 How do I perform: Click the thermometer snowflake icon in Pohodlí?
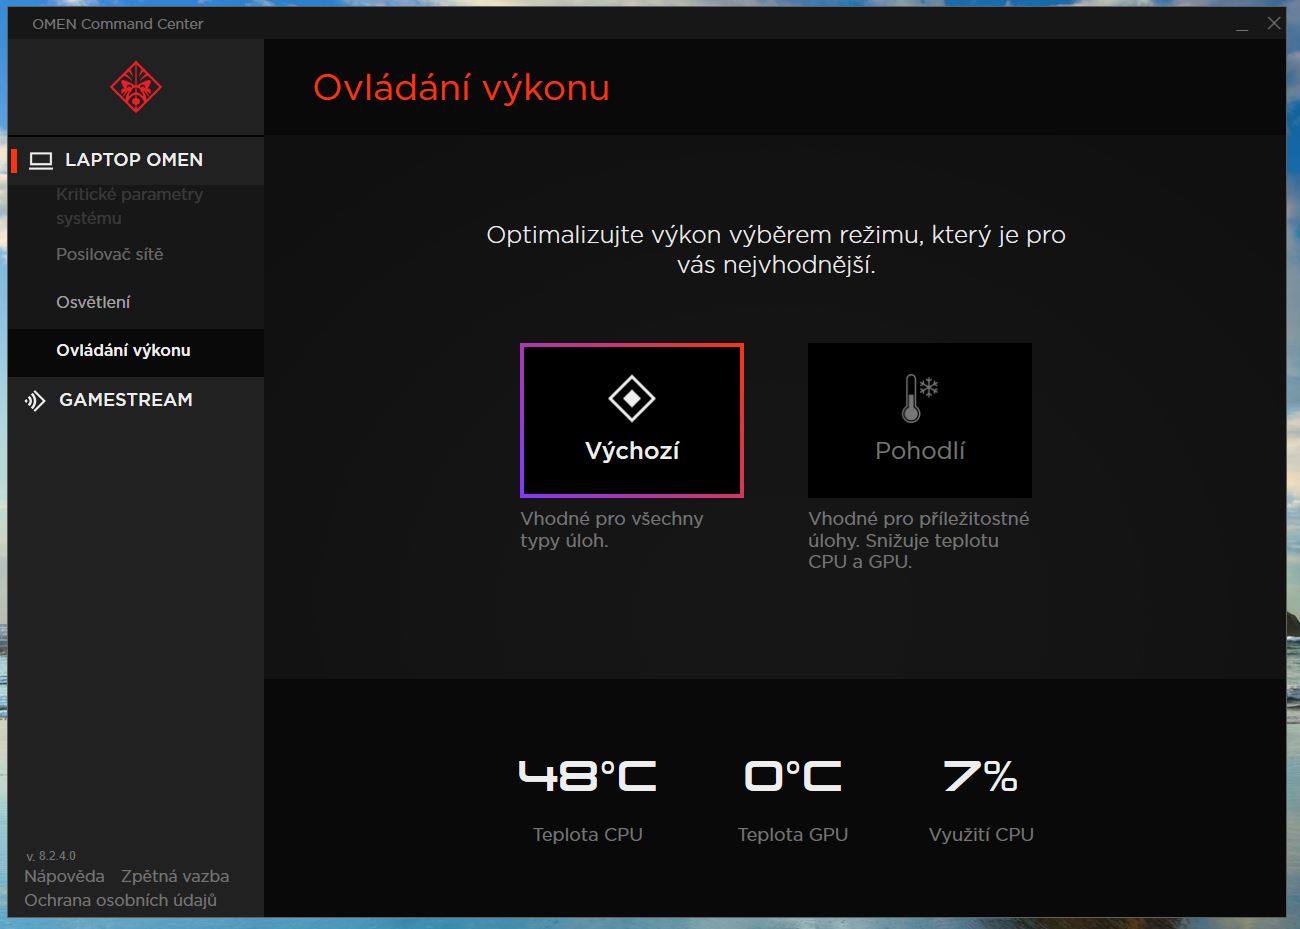[x=920, y=398]
